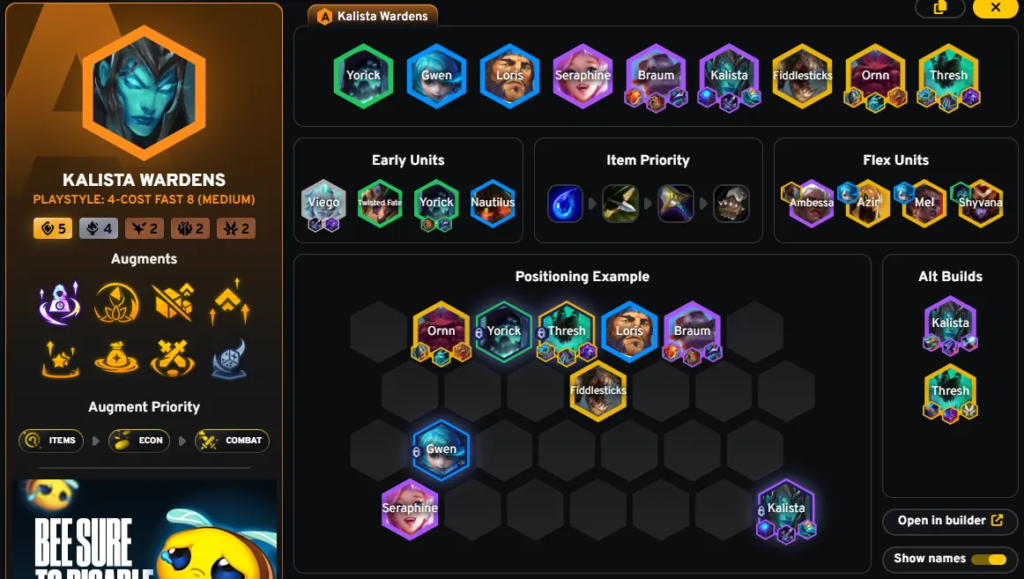Screen dimensions: 1024x579
Task: Click the copy icon at the top right
Action: 940,7
